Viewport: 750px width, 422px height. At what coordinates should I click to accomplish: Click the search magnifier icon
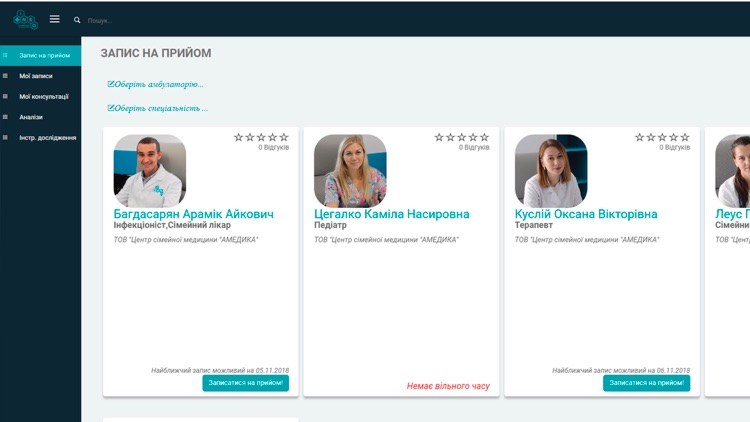(77, 20)
